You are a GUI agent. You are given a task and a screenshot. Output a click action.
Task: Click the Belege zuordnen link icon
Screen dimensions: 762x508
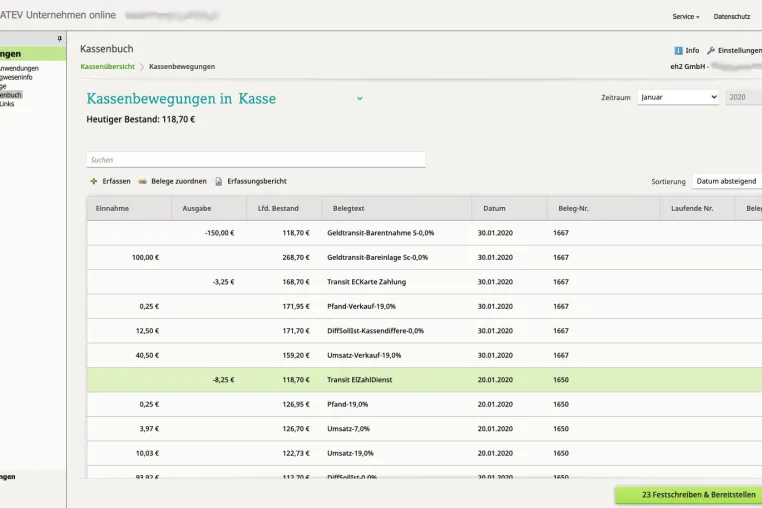pyautogui.click(x=142, y=181)
